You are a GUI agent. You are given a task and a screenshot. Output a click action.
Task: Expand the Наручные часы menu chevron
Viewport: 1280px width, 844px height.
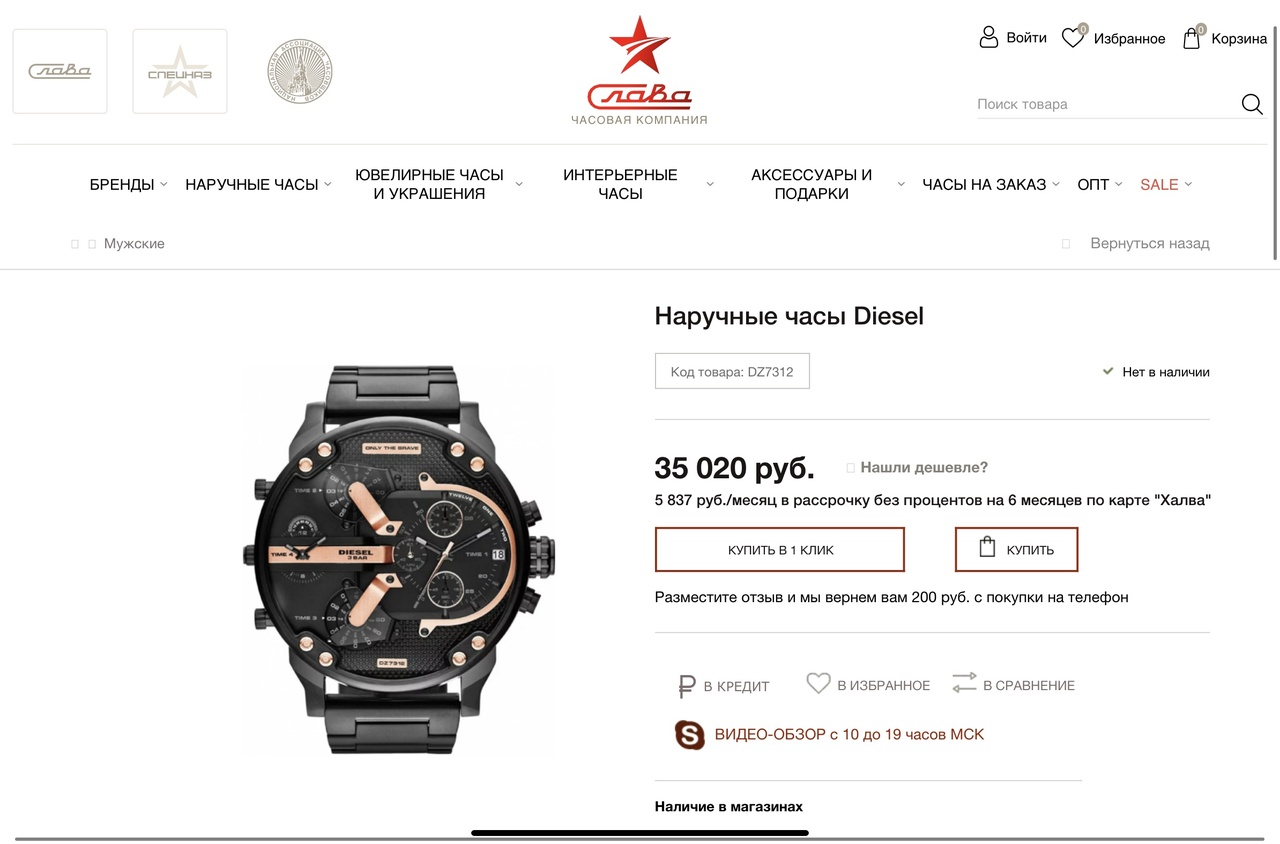tap(328, 184)
